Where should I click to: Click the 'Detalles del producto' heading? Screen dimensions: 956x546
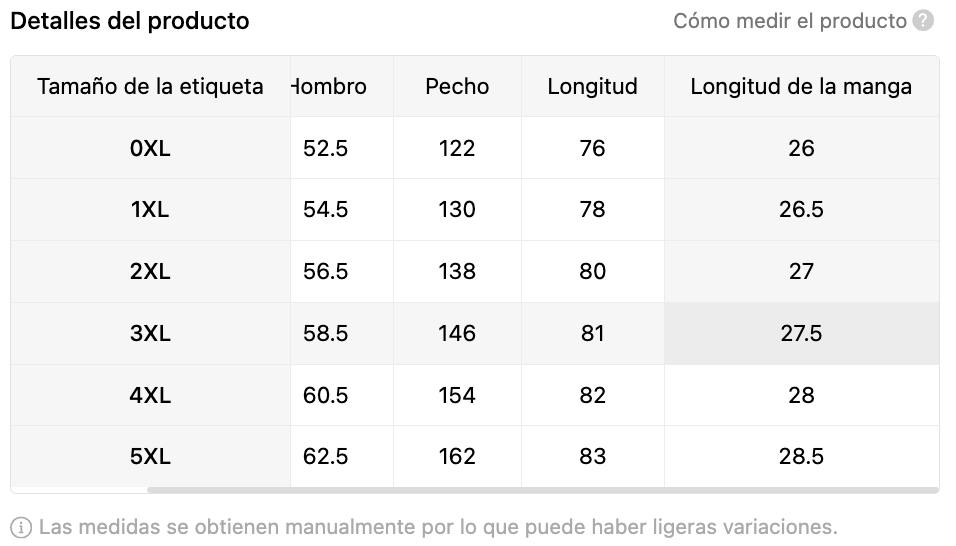130,21
